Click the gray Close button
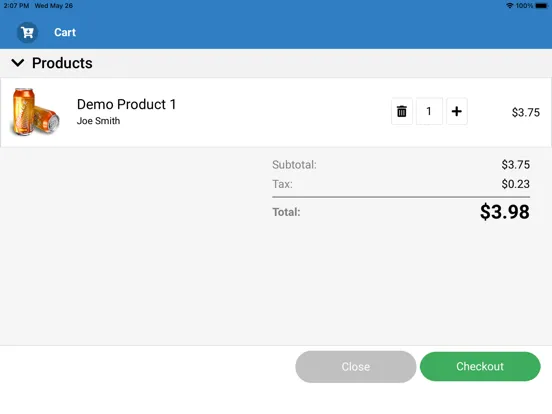This screenshot has height=414, width=552. coord(356,366)
